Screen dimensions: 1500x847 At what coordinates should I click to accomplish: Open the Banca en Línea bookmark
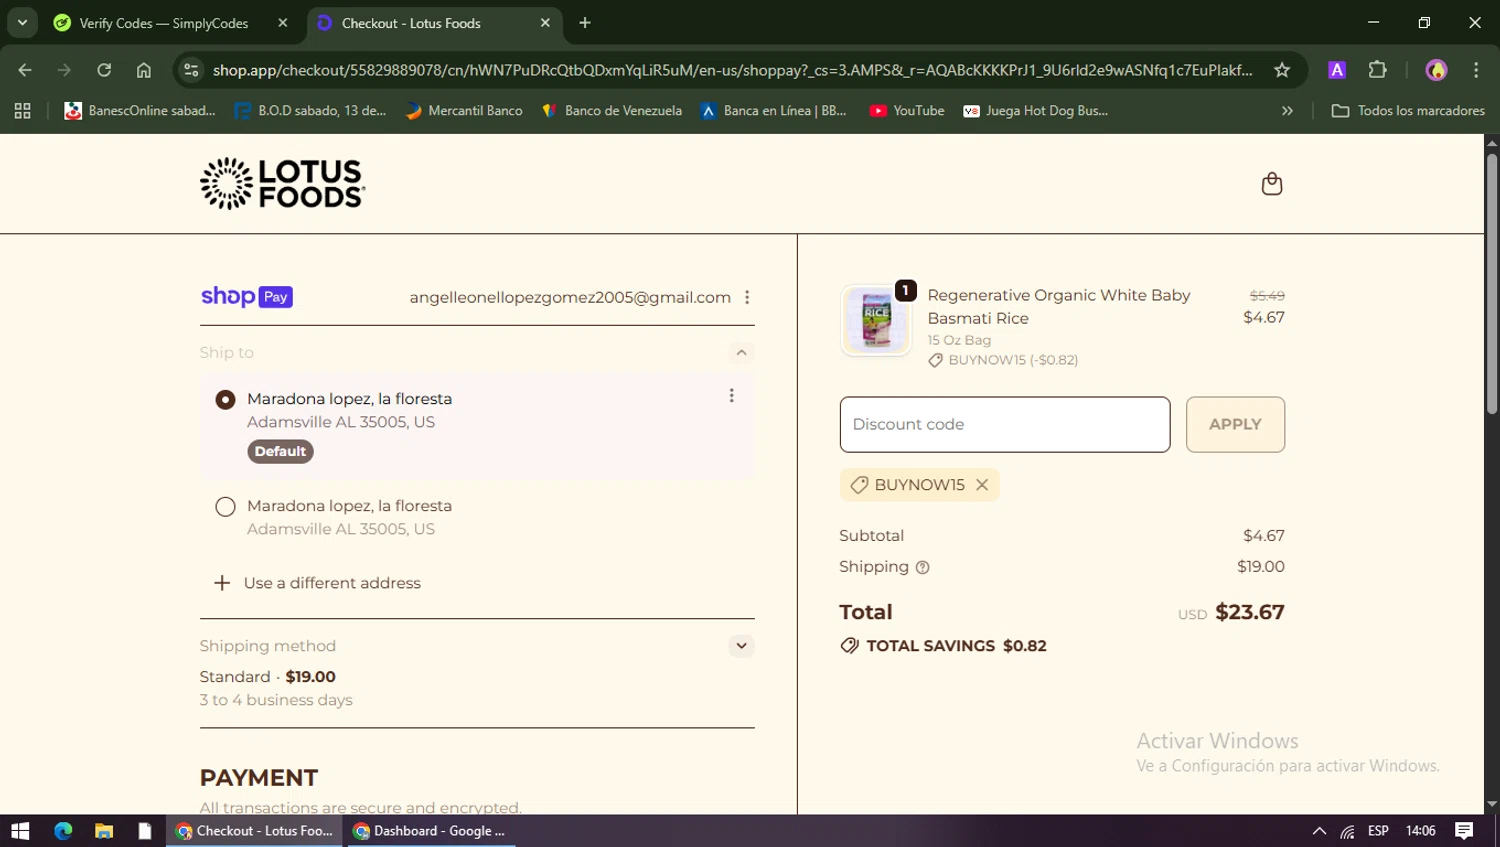point(774,111)
